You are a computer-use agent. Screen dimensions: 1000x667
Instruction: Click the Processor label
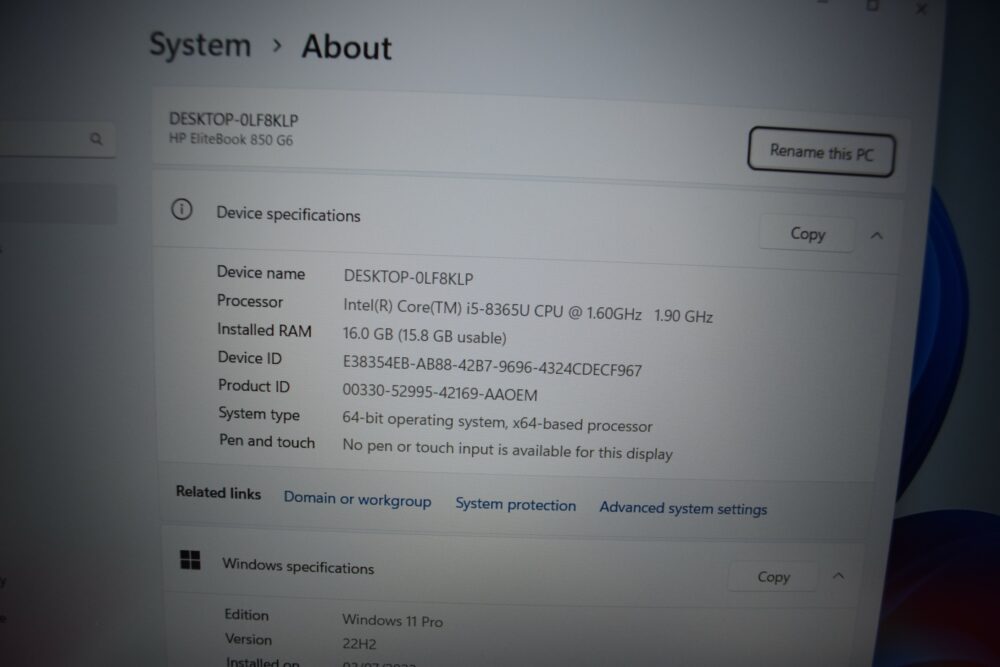pyautogui.click(x=250, y=301)
